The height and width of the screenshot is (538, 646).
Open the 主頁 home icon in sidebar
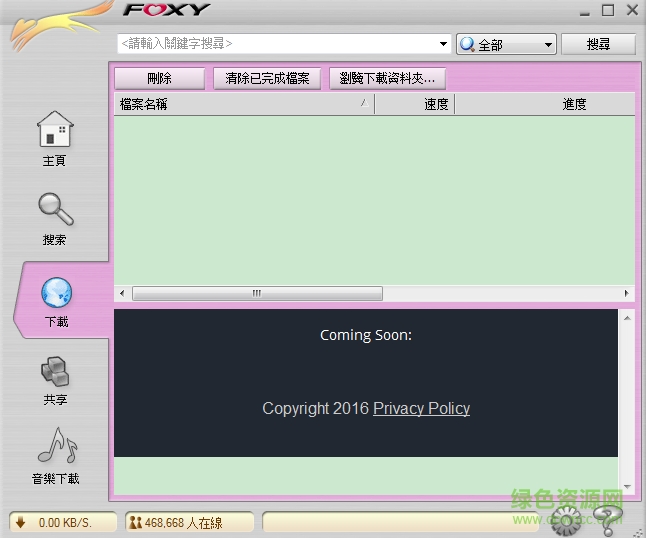55,130
